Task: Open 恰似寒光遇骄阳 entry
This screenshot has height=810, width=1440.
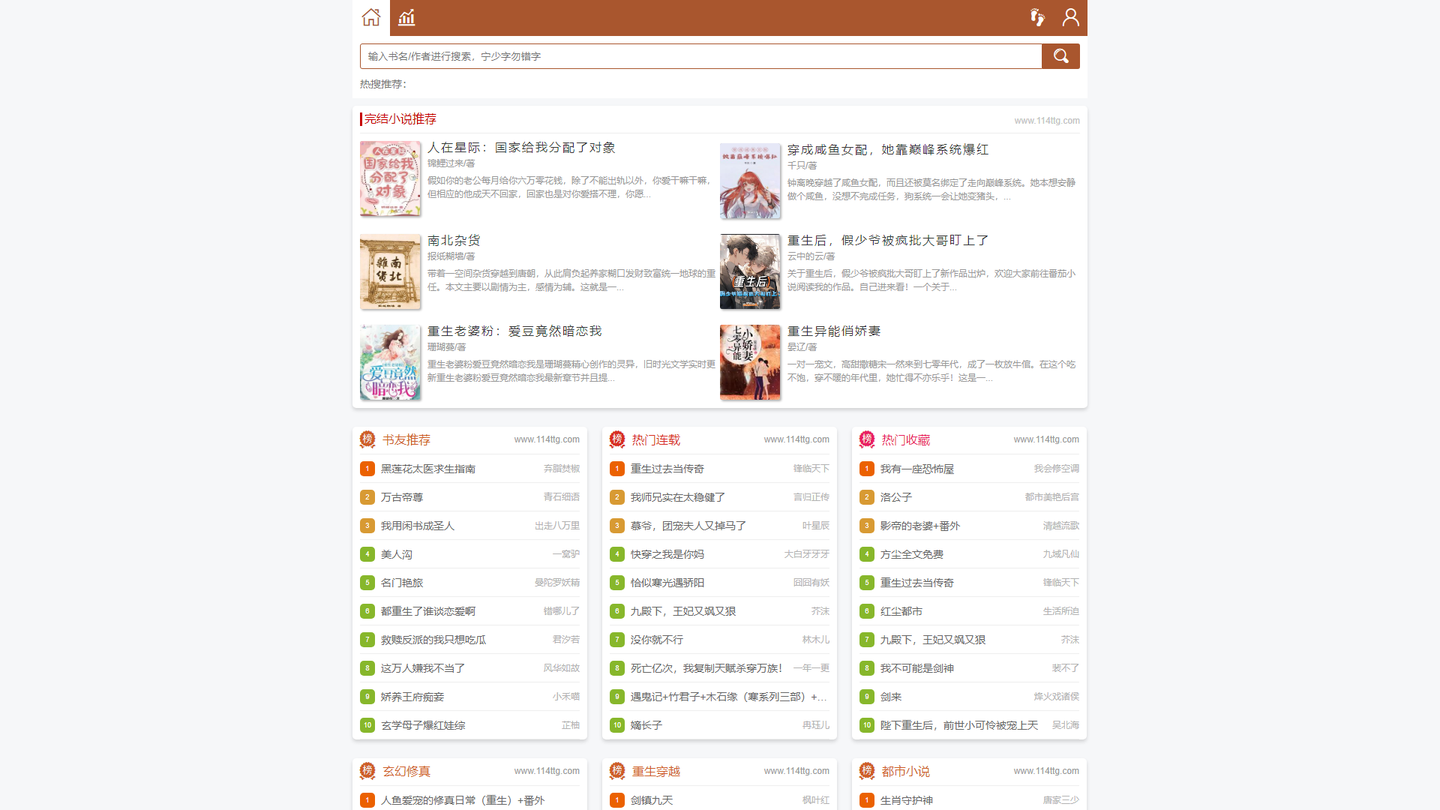Action: (x=667, y=583)
